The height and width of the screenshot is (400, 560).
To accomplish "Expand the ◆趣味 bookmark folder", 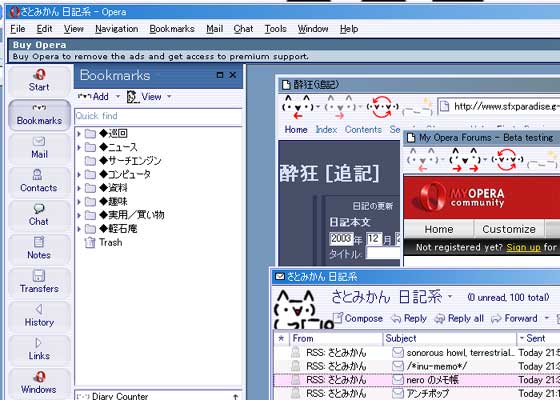I will click(x=79, y=202).
